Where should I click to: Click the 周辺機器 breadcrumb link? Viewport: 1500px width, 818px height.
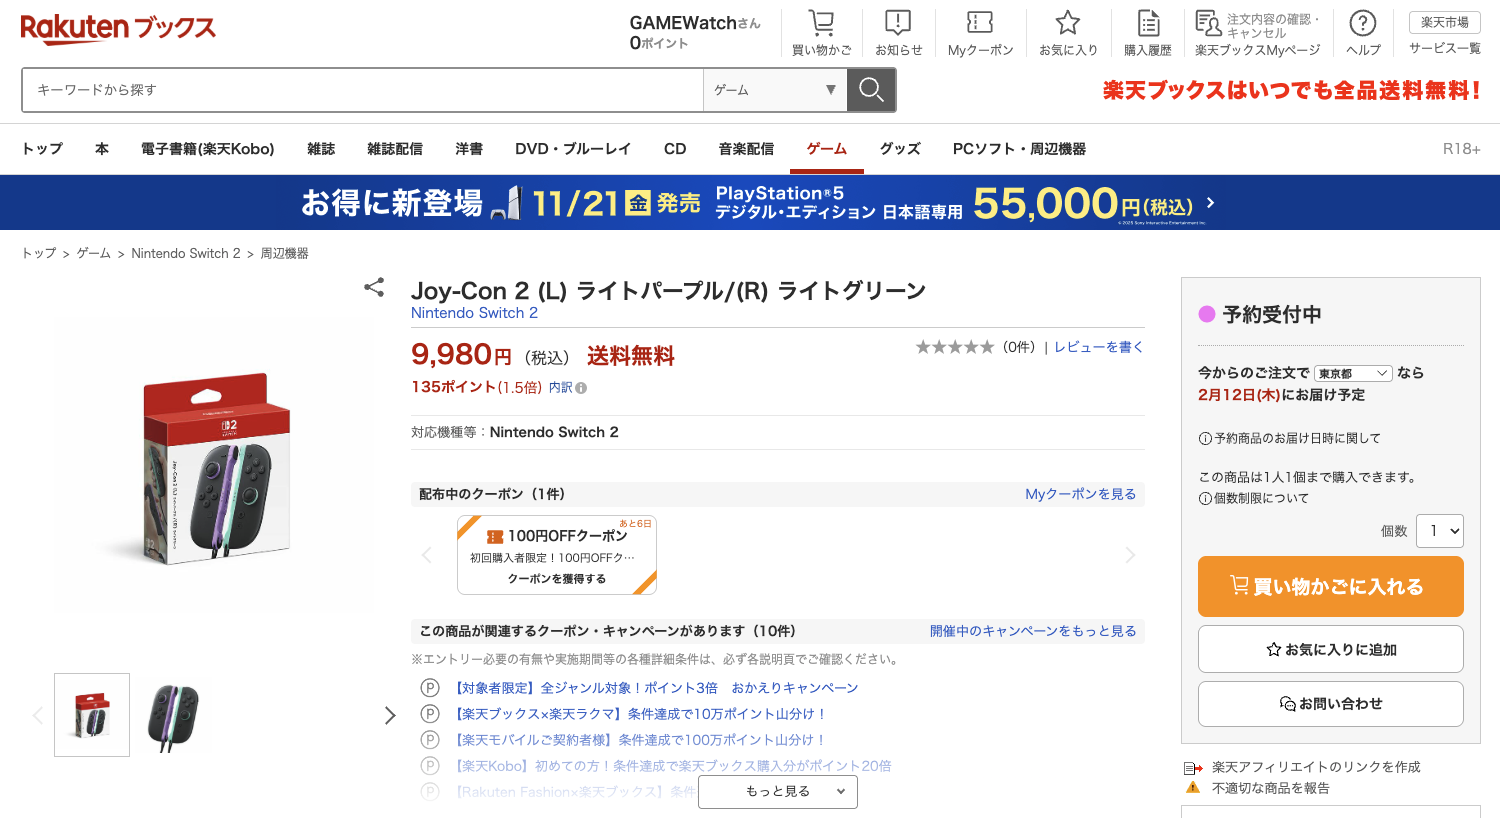[x=284, y=254]
